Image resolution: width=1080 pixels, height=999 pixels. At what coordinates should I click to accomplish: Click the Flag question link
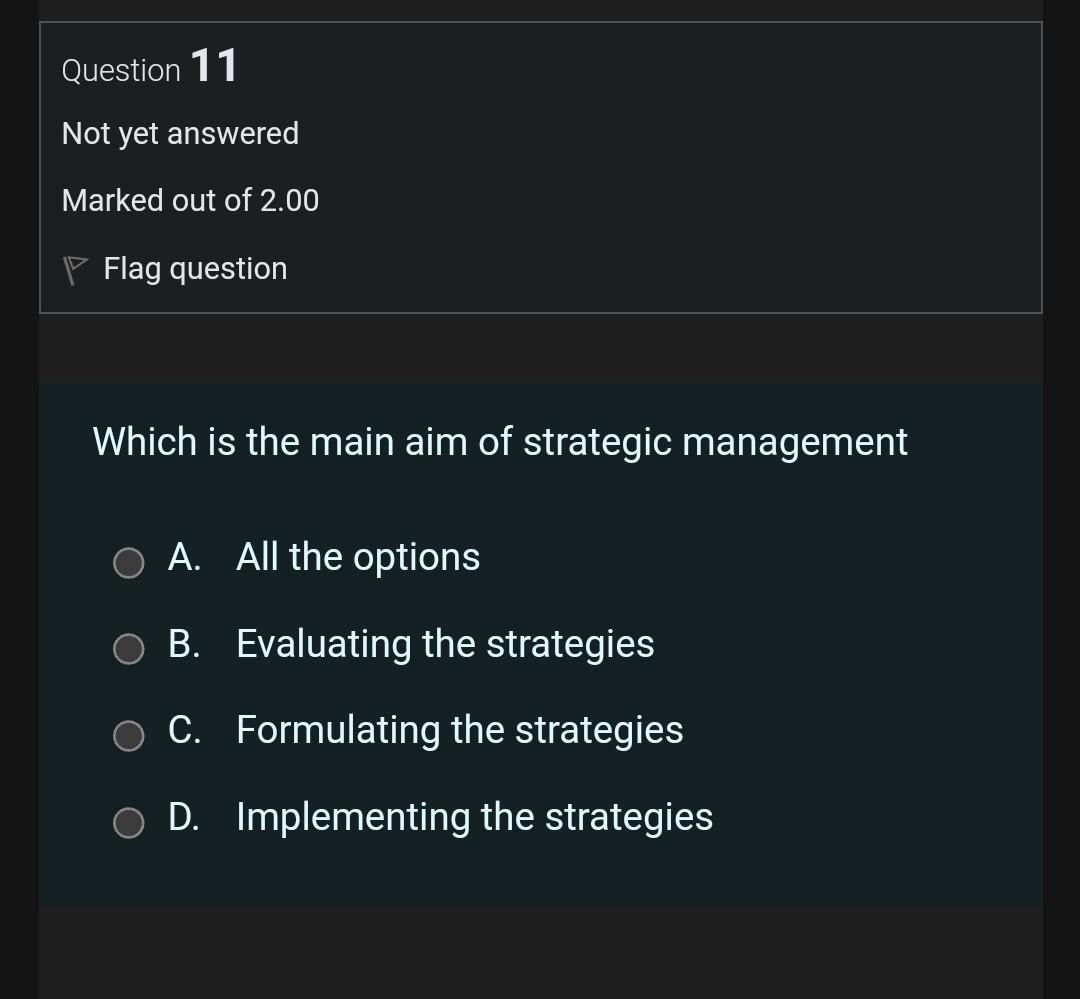point(194,268)
